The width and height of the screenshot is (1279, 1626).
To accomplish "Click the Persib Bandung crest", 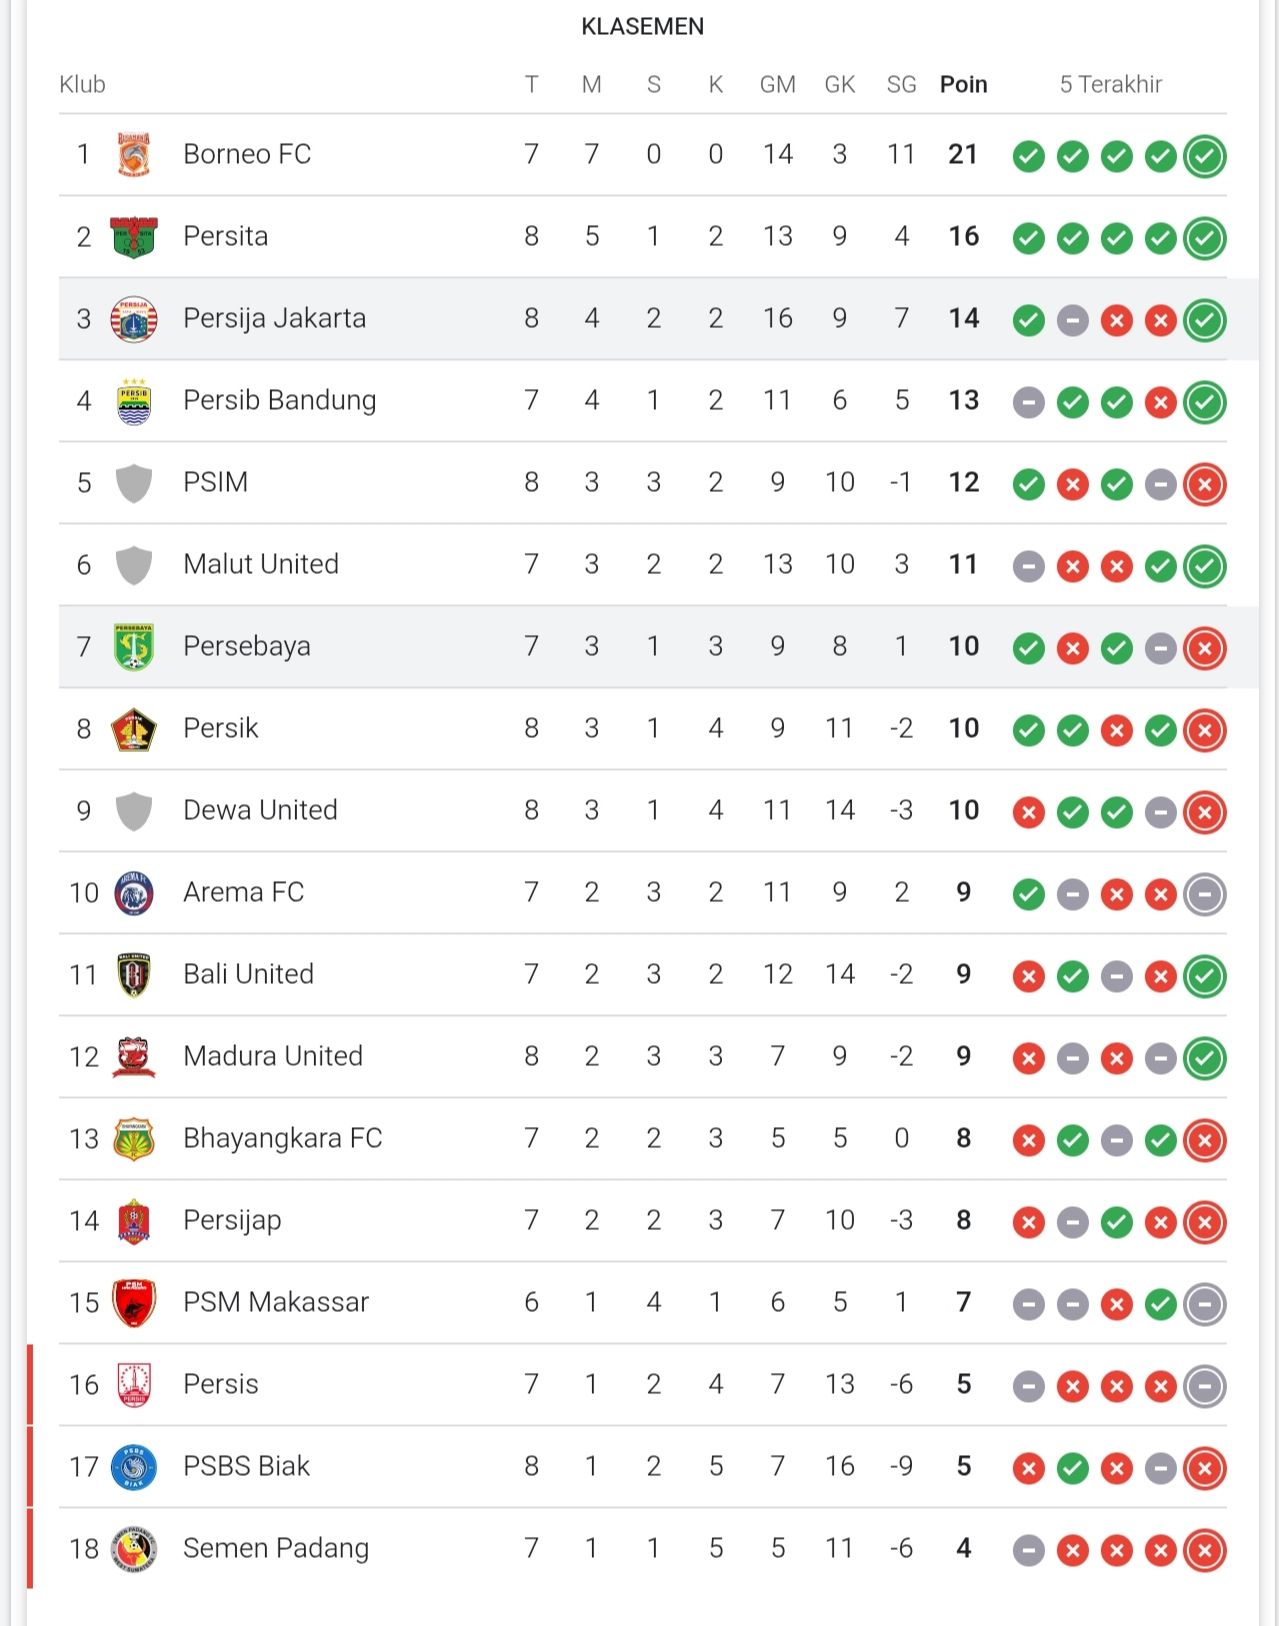I will pos(133,401).
